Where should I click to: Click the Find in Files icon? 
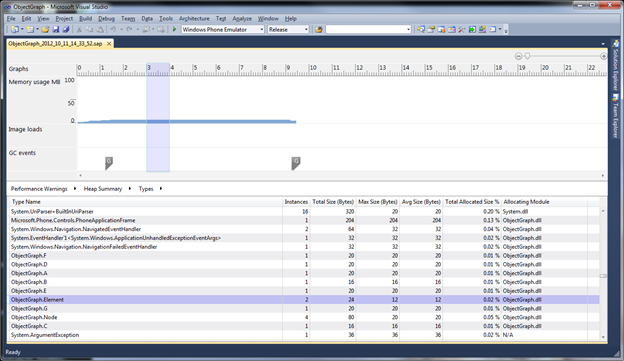[318, 29]
